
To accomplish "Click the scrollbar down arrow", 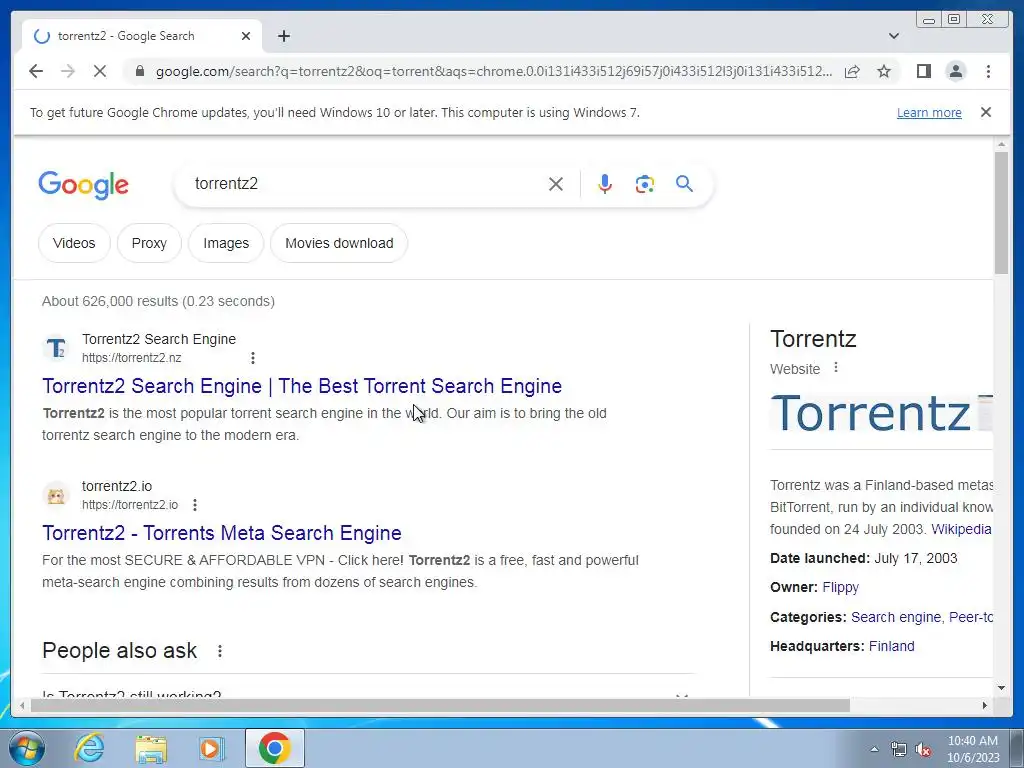I will (1001, 688).
